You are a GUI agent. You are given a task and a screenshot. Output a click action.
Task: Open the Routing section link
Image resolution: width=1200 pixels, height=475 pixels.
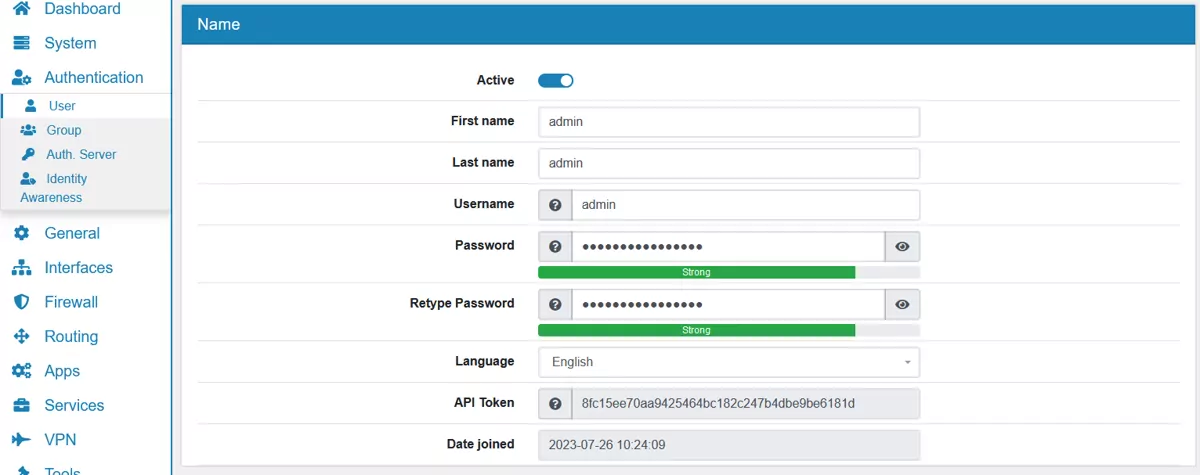[x=71, y=337]
